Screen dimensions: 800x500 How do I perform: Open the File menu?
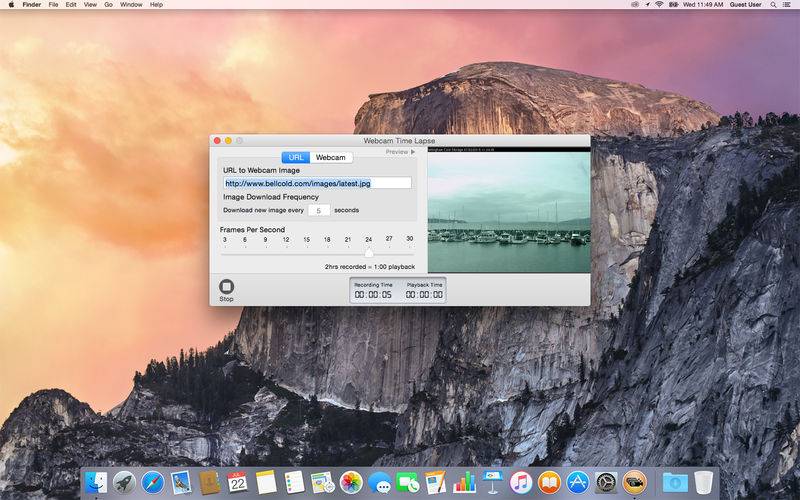53,5
